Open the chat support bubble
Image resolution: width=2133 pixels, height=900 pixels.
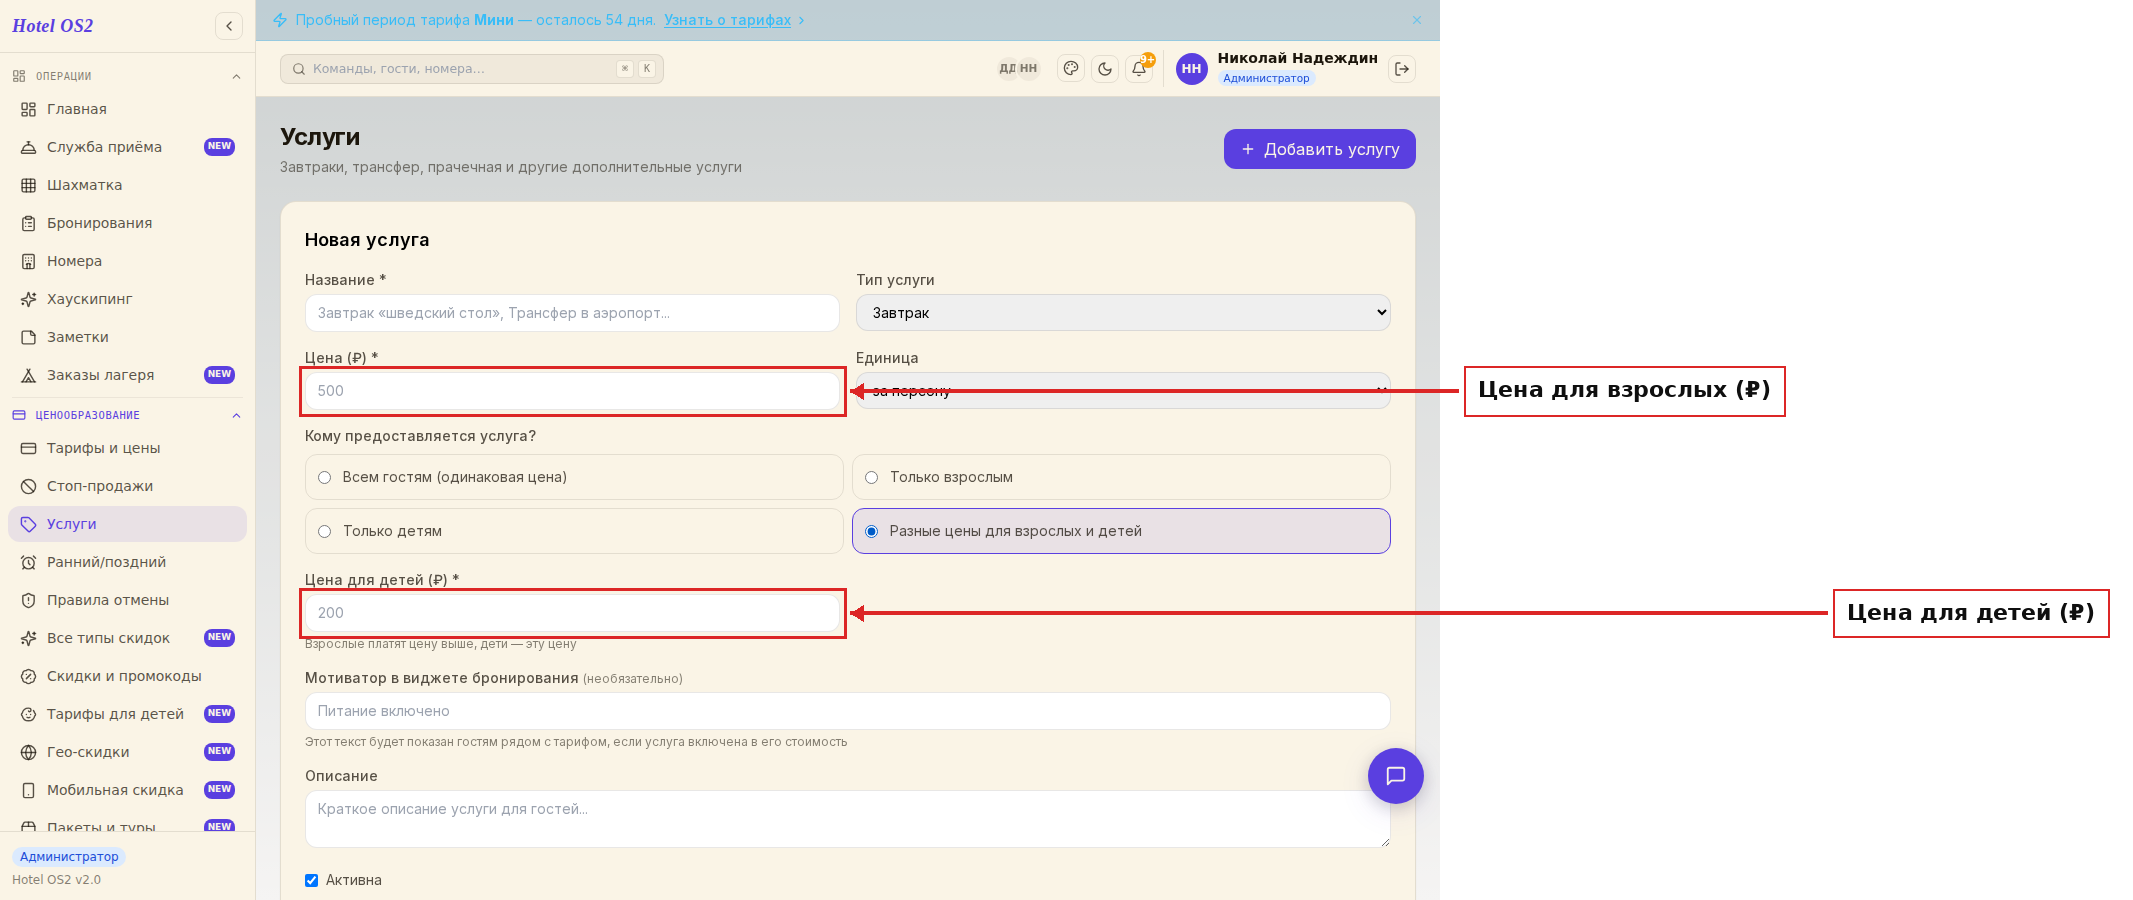[1396, 776]
